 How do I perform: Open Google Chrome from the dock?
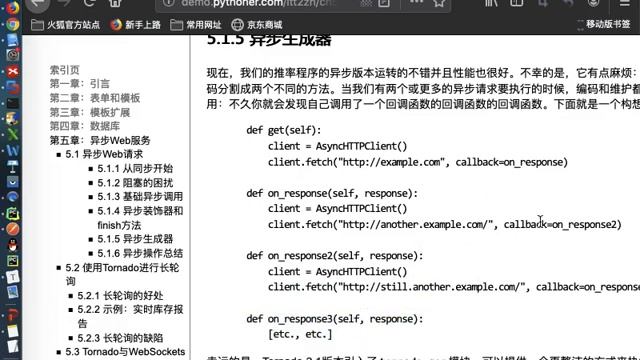(13, 24)
